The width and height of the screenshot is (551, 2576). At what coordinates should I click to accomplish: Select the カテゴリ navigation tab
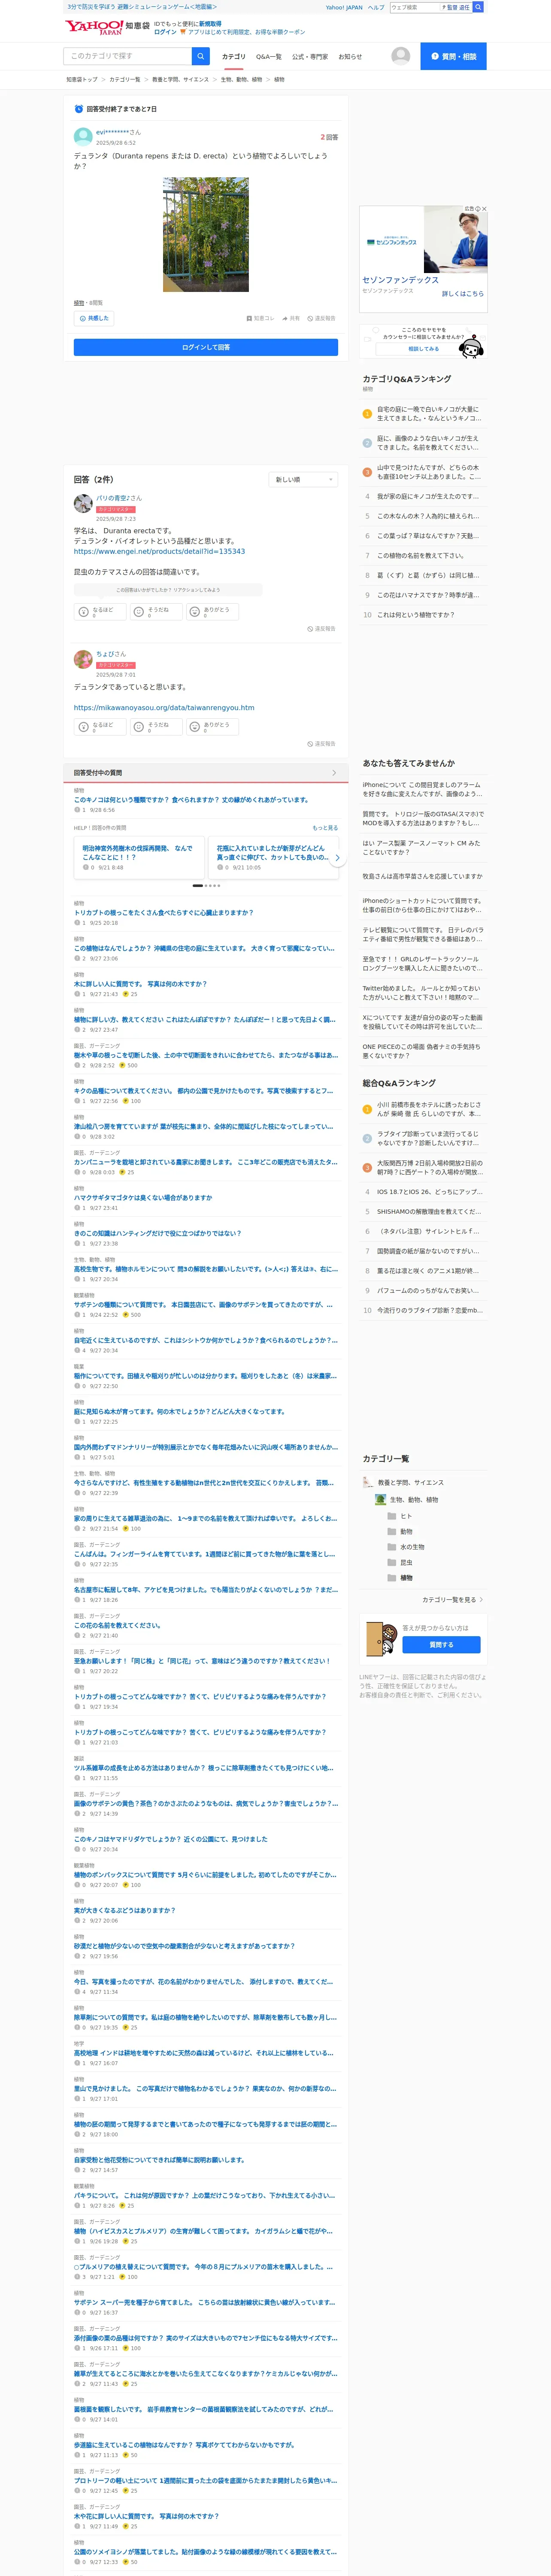(x=233, y=57)
